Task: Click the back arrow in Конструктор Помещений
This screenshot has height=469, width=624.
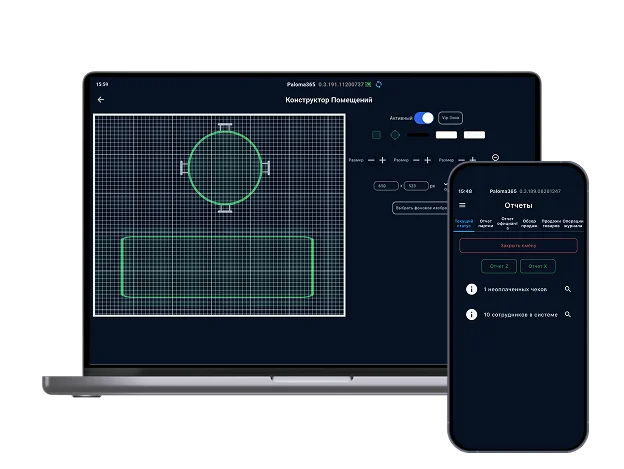Action: (x=100, y=100)
